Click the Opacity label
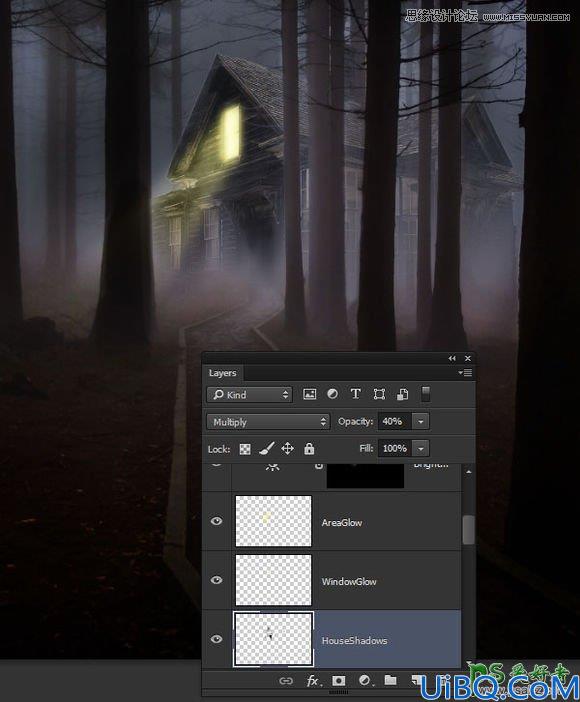The image size is (580, 702). (x=355, y=422)
